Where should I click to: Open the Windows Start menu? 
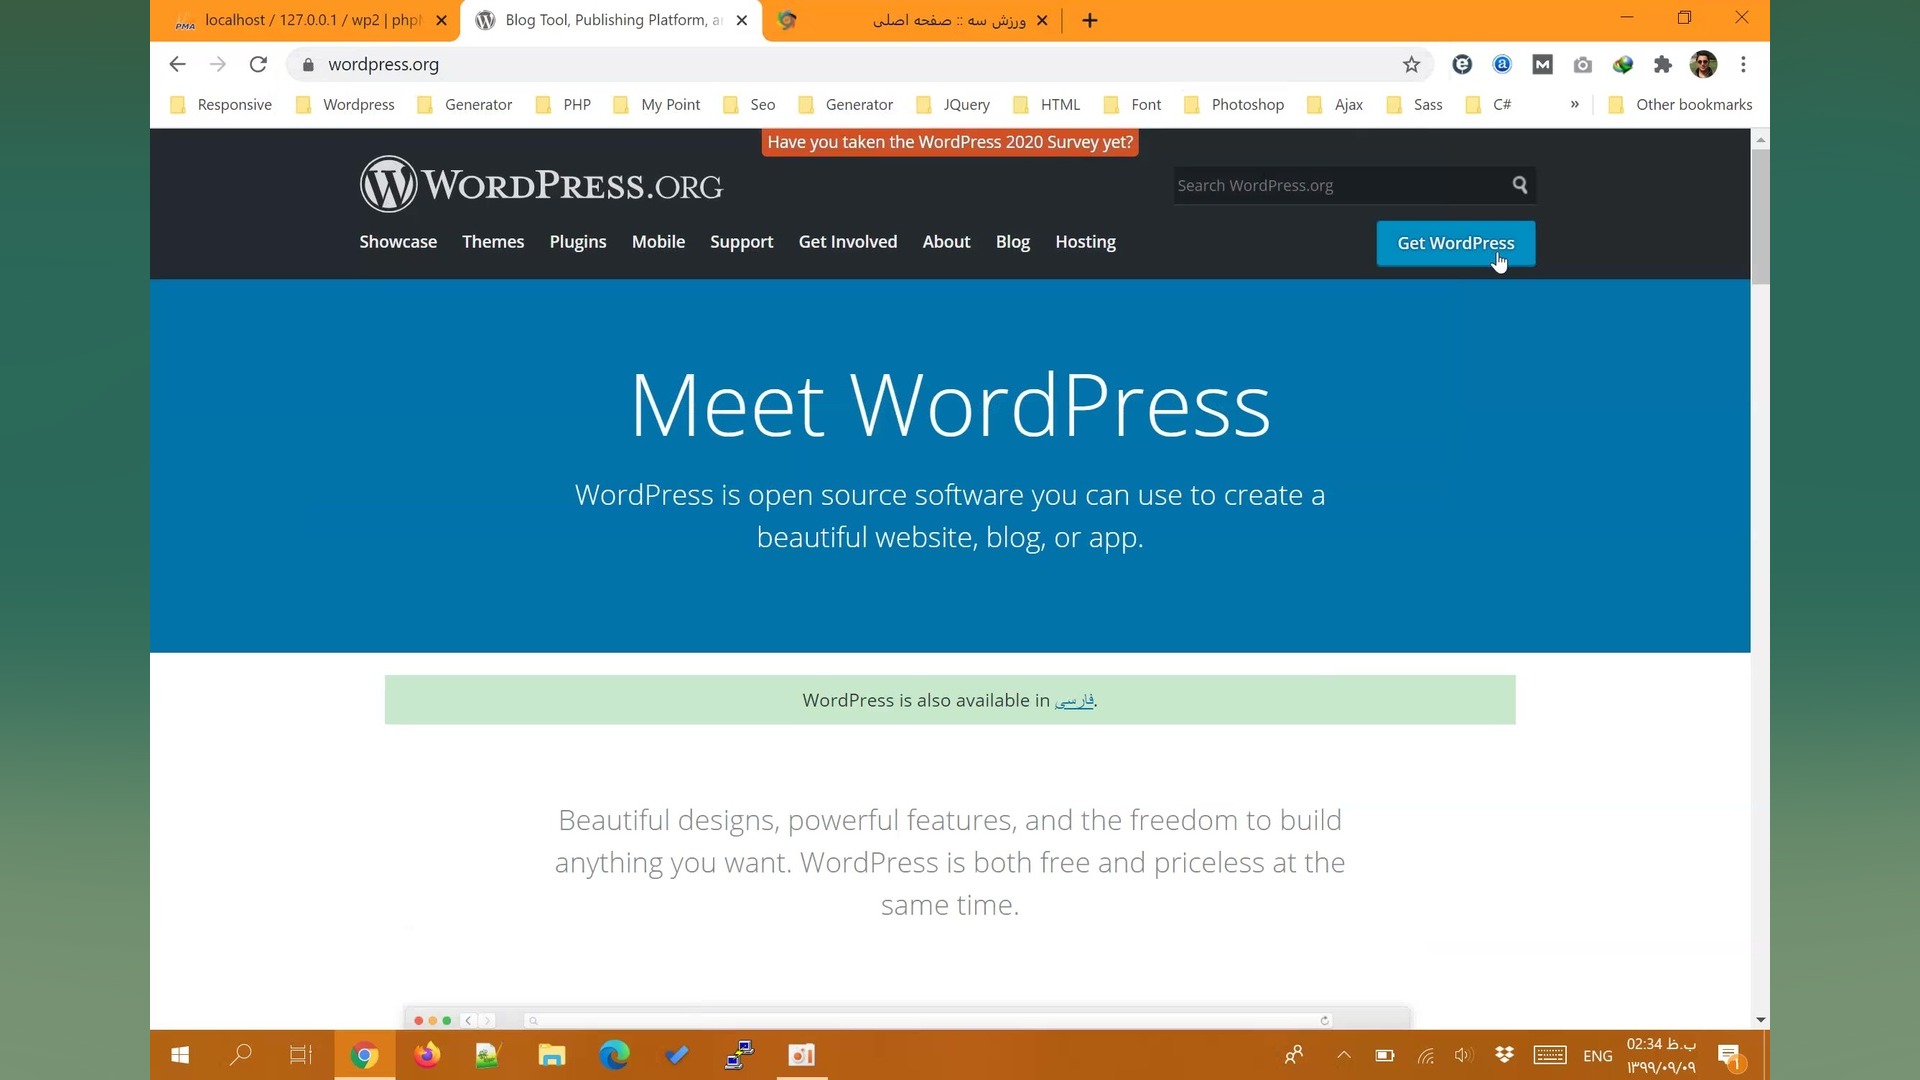pyautogui.click(x=180, y=1055)
